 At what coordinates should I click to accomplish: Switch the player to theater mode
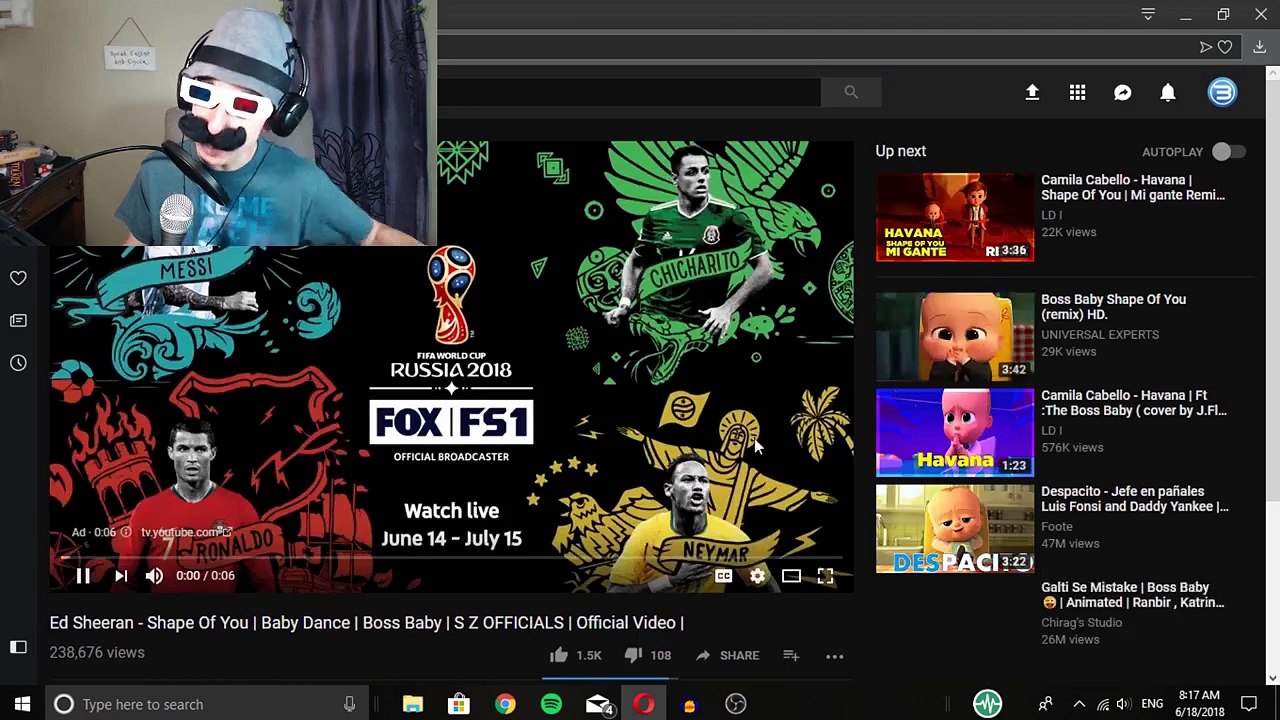click(x=791, y=576)
